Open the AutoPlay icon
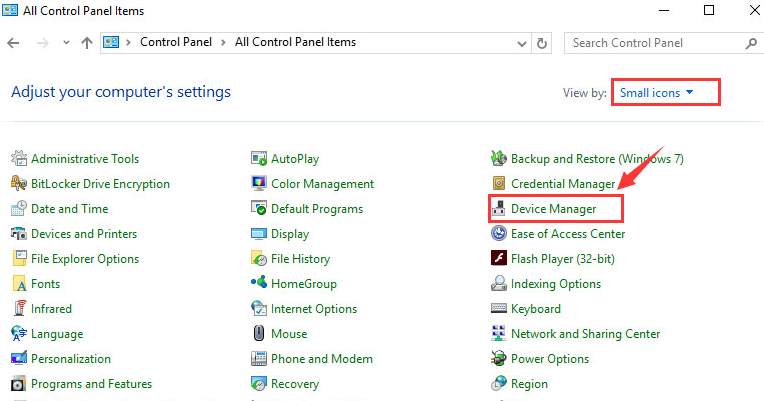This screenshot has width=764, height=401. tap(259, 158)
